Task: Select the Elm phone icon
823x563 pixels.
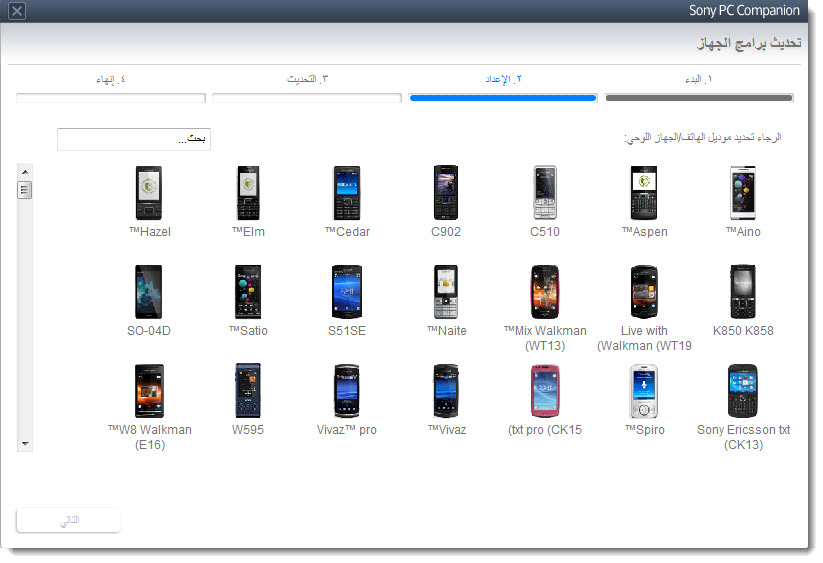Action: pyautogui.click(x=248, y=193)
